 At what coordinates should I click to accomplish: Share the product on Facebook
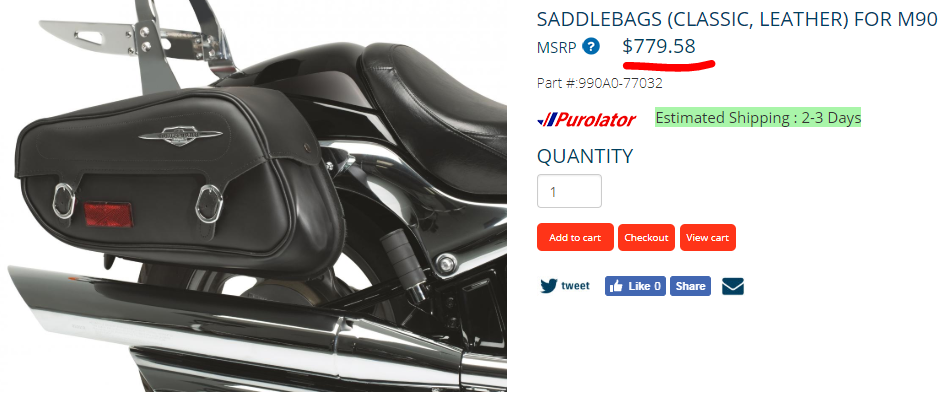pyautogui.click(x=690, y=286)
